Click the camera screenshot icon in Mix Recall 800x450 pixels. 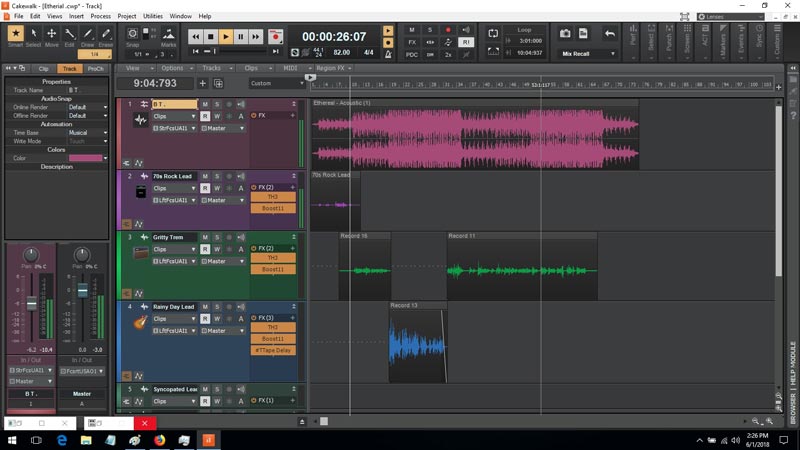[x=565, y=34]
